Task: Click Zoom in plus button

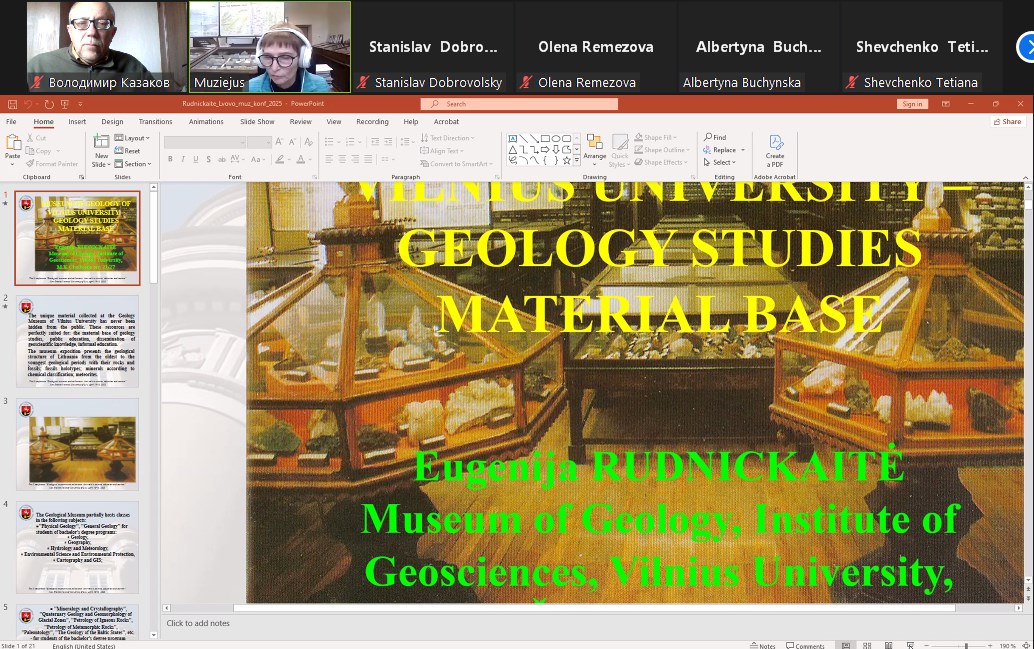Action: click(990, 646)
